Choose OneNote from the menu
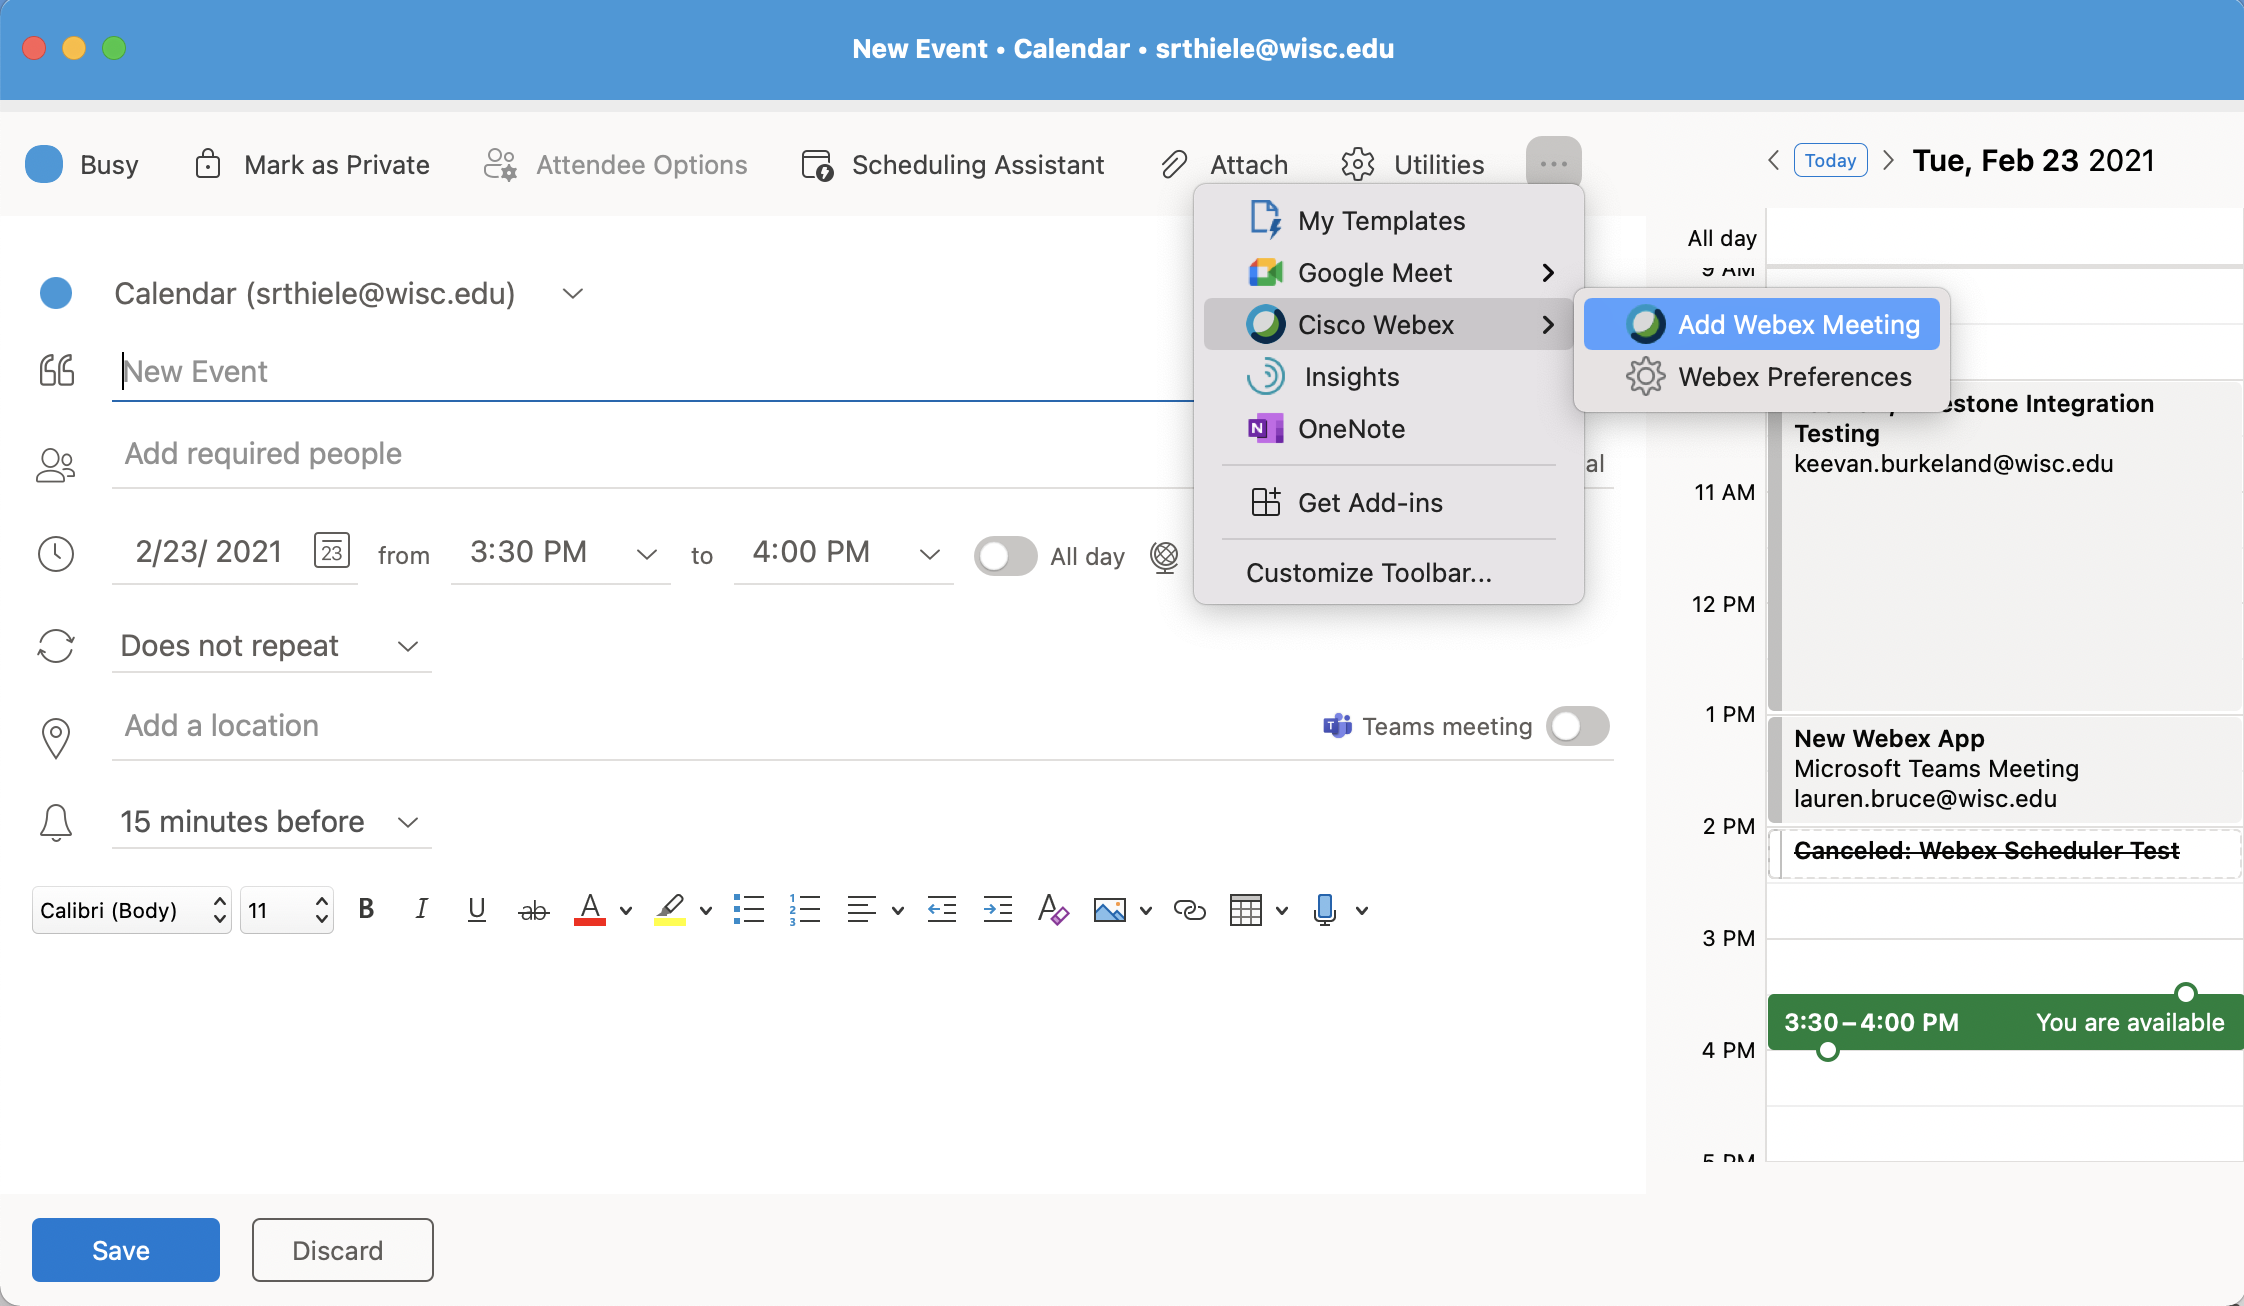The width and height of the screenshot is (2244, 1306). 1388,429
